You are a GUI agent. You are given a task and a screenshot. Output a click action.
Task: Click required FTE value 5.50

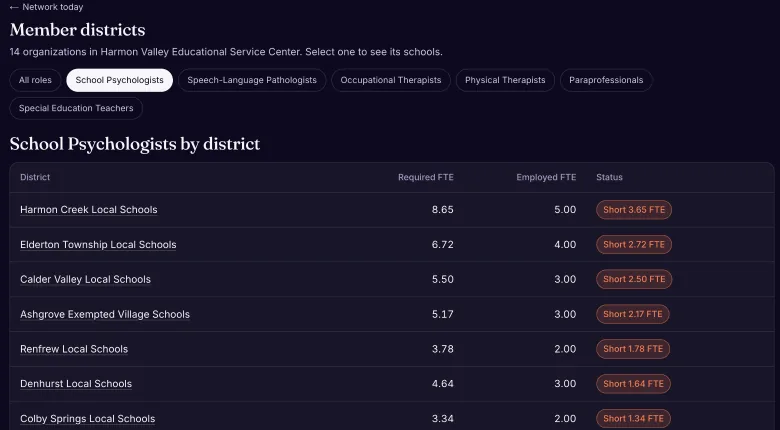pos(443,279)
